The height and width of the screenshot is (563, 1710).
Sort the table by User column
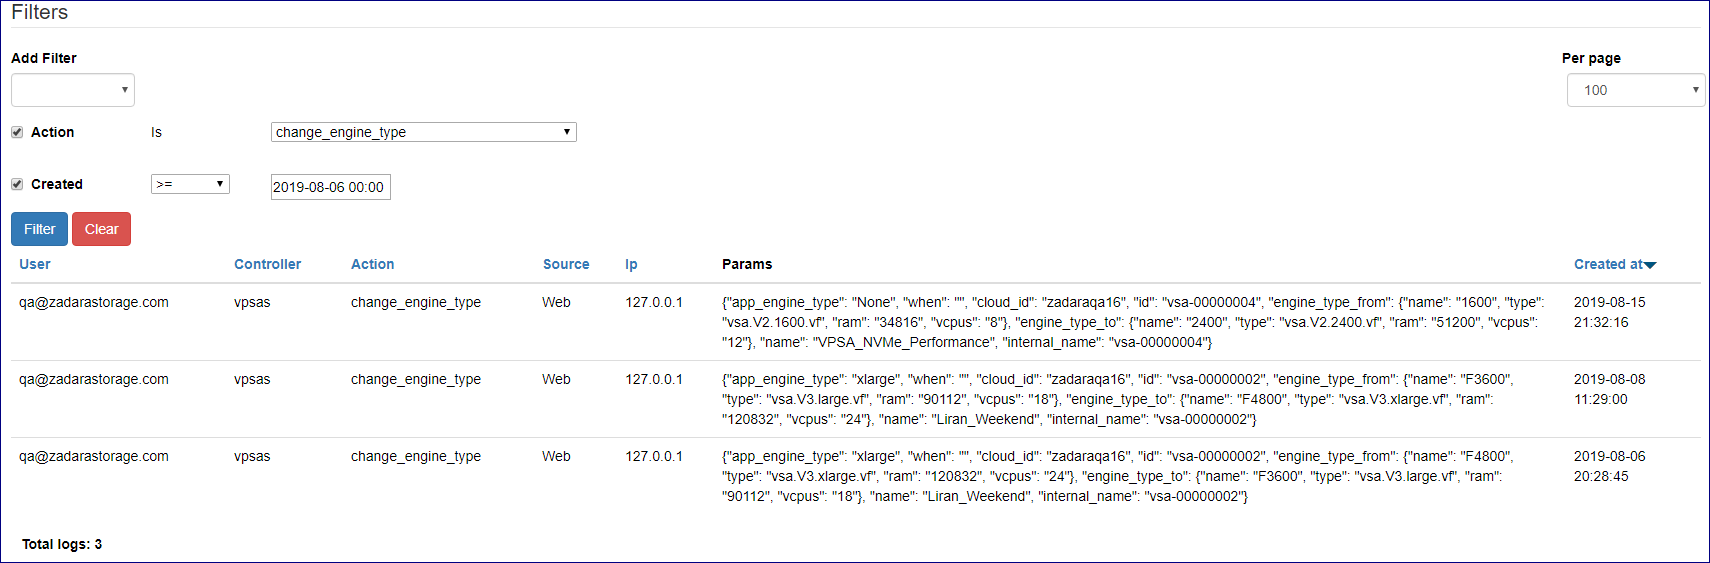(35, 264)
